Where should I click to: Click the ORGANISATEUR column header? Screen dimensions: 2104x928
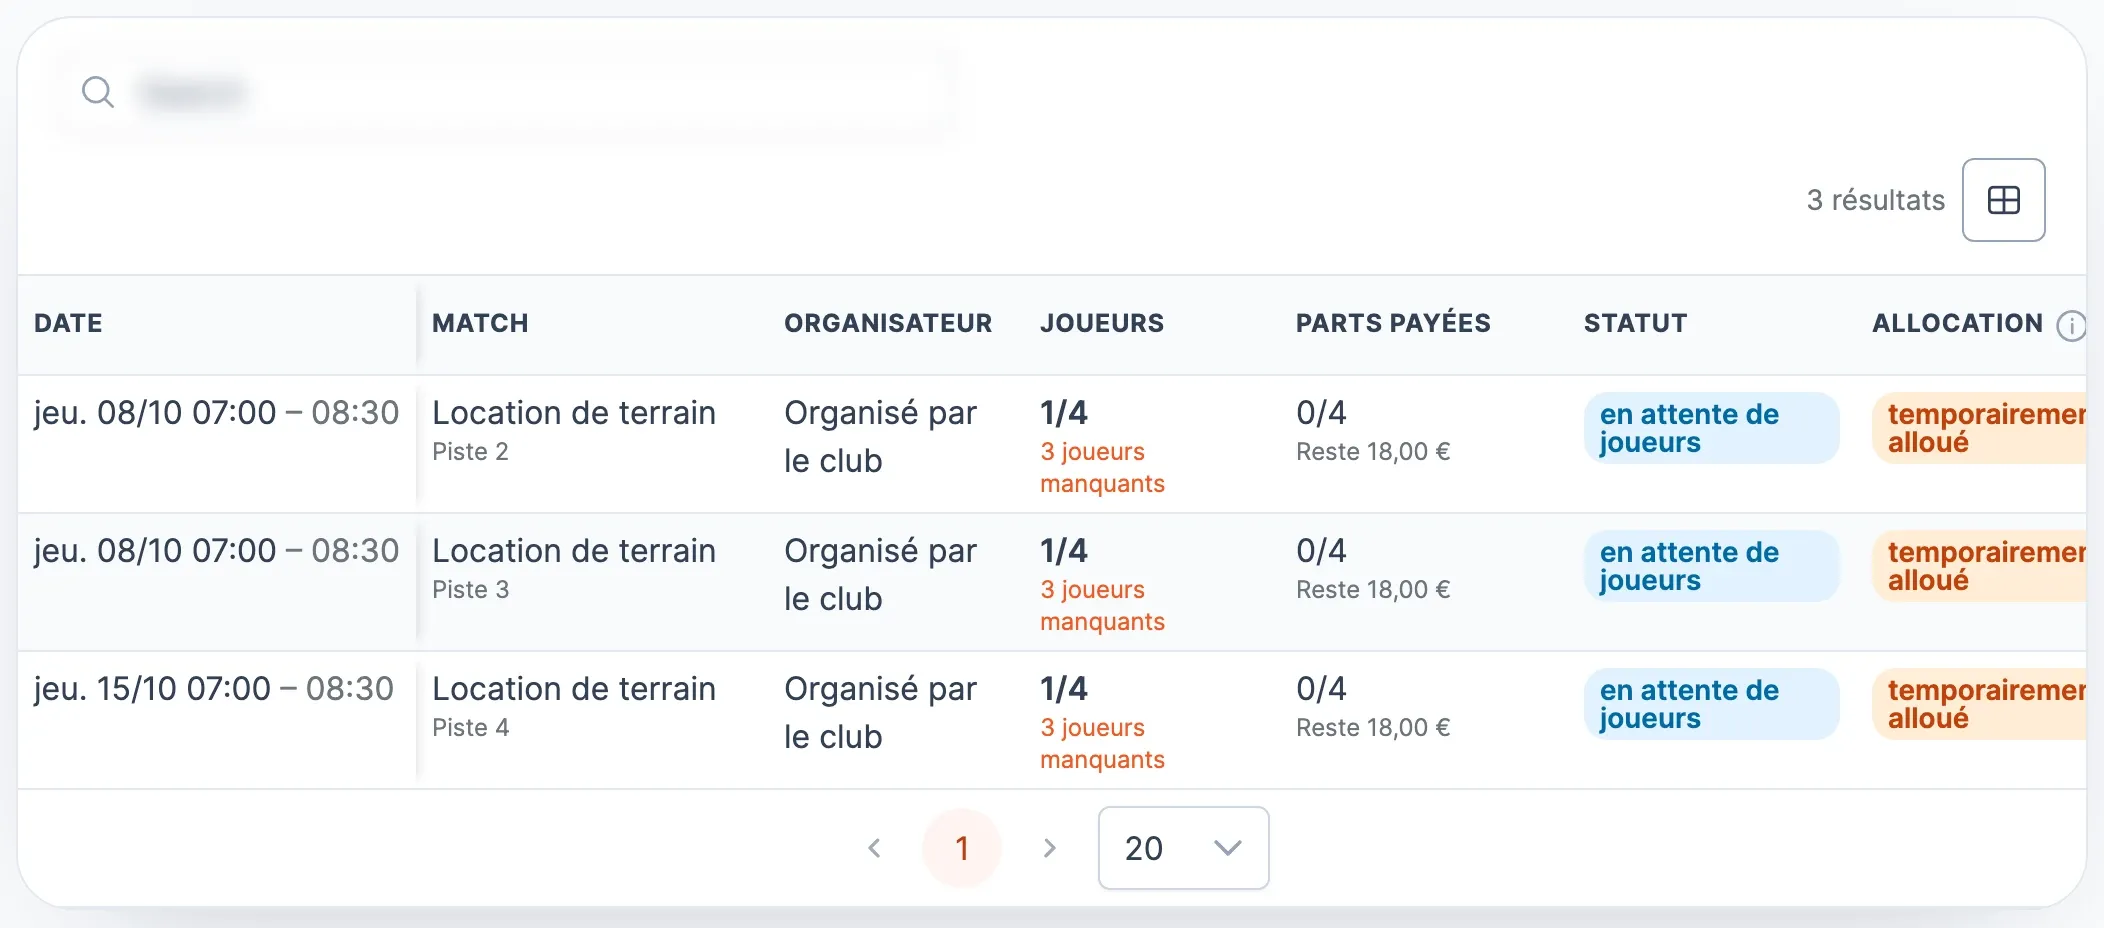(888, 323)
